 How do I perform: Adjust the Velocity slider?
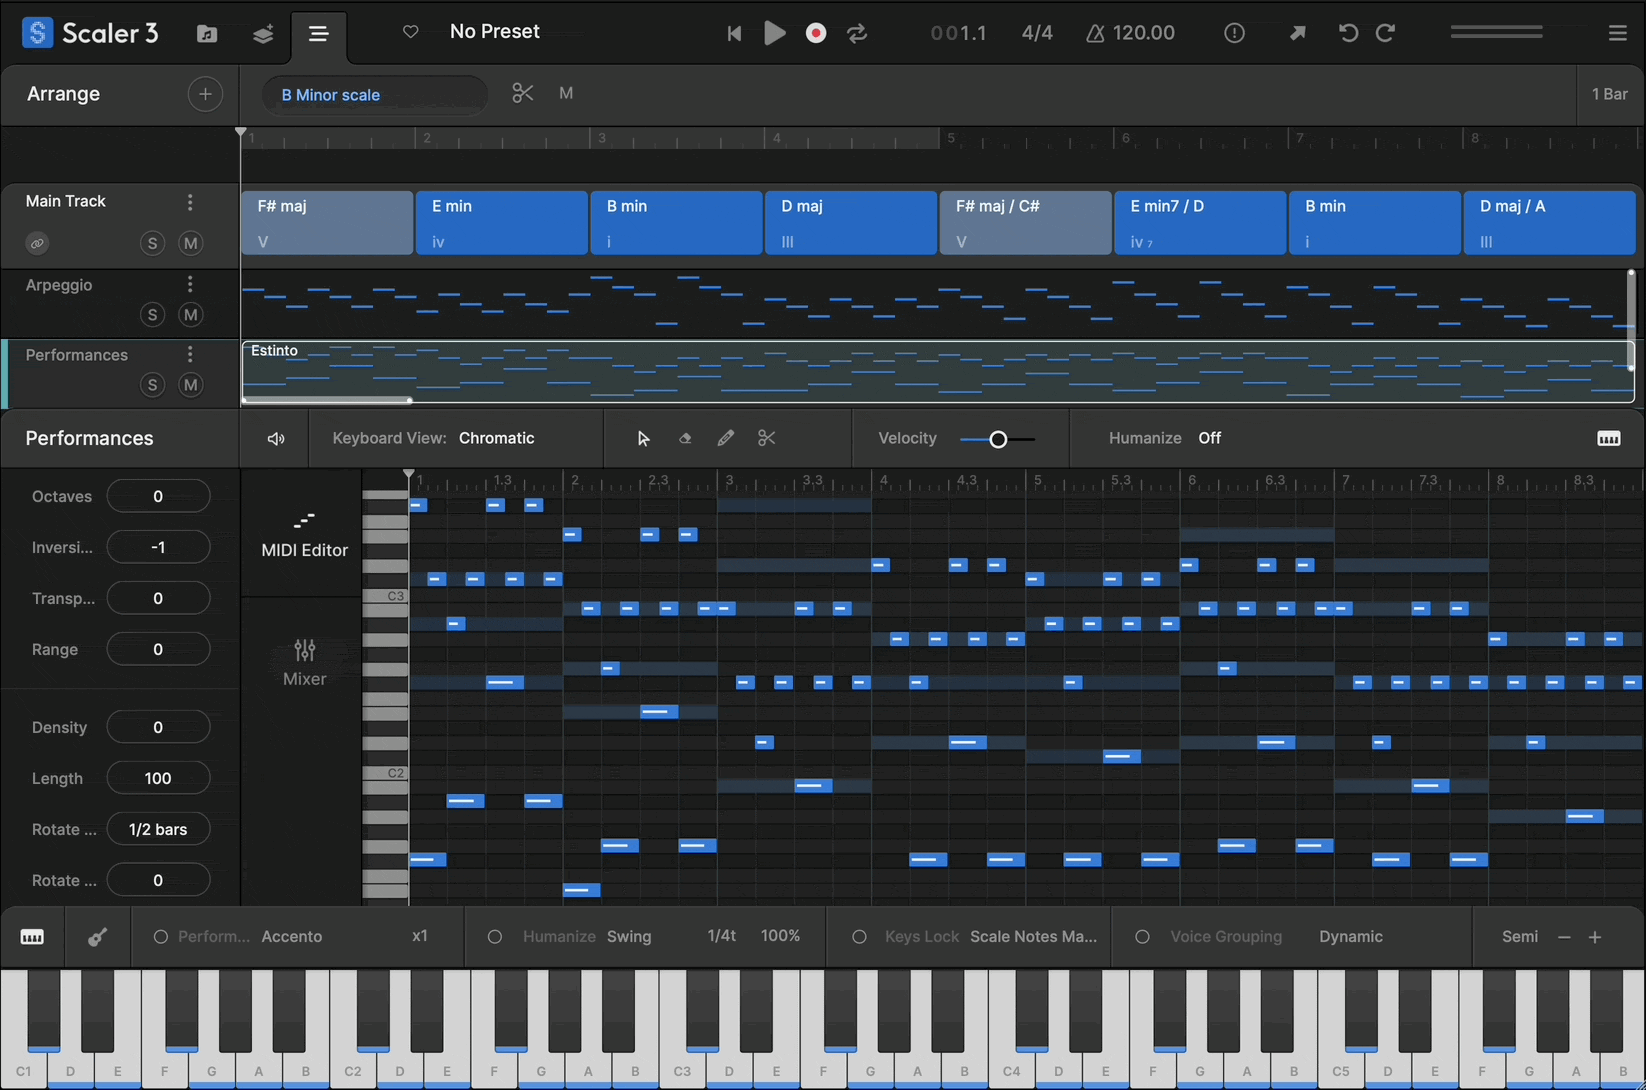coord(997,439)
